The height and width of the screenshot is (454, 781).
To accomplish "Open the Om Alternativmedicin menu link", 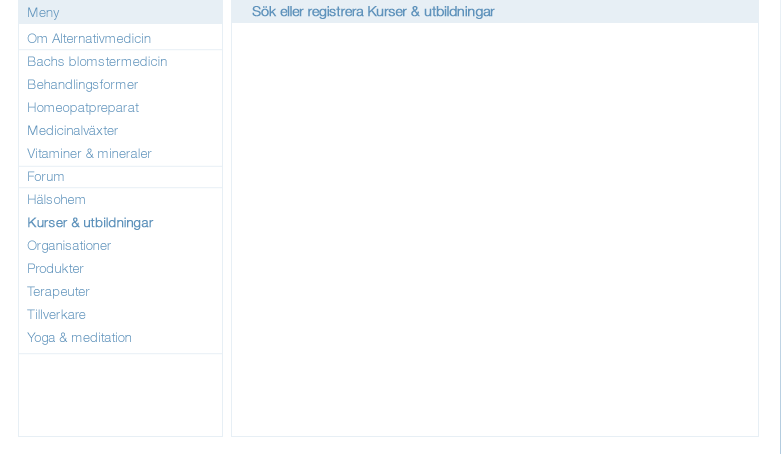I will pos(89,38).
